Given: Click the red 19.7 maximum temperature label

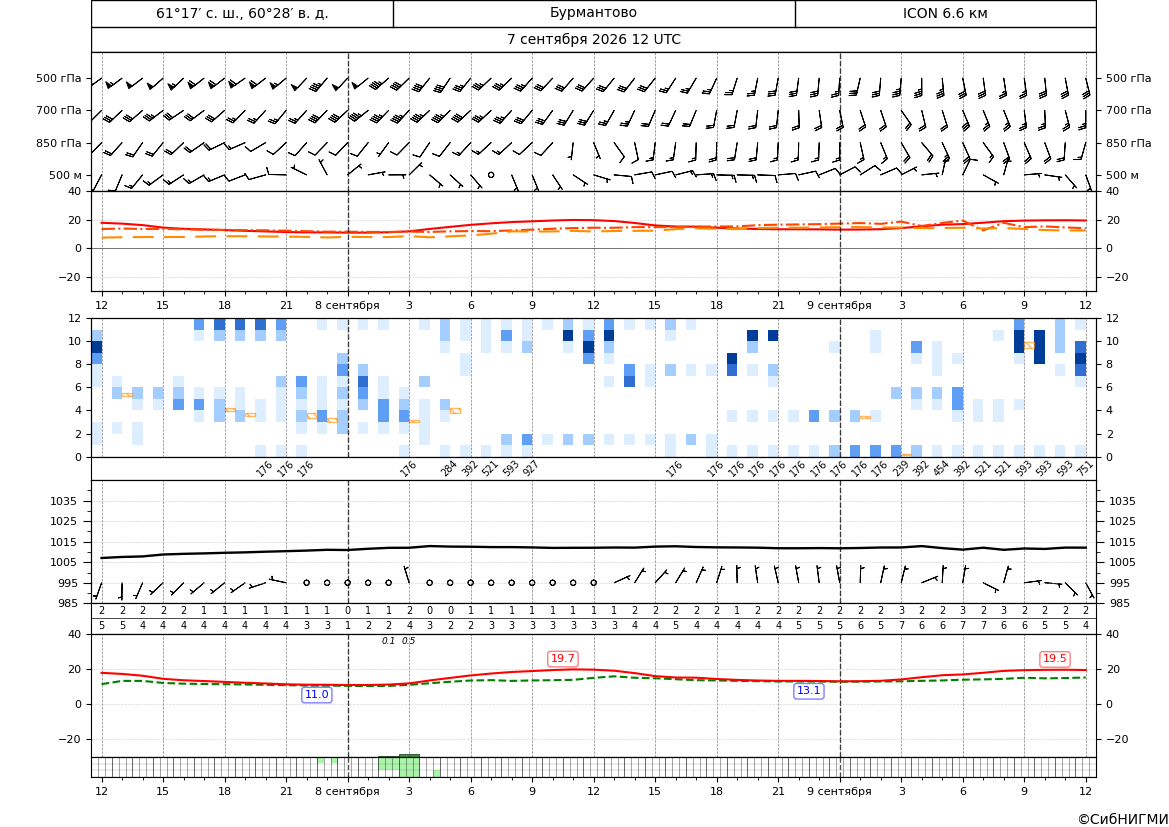Looking at the screenshot, I should point(562,658).
